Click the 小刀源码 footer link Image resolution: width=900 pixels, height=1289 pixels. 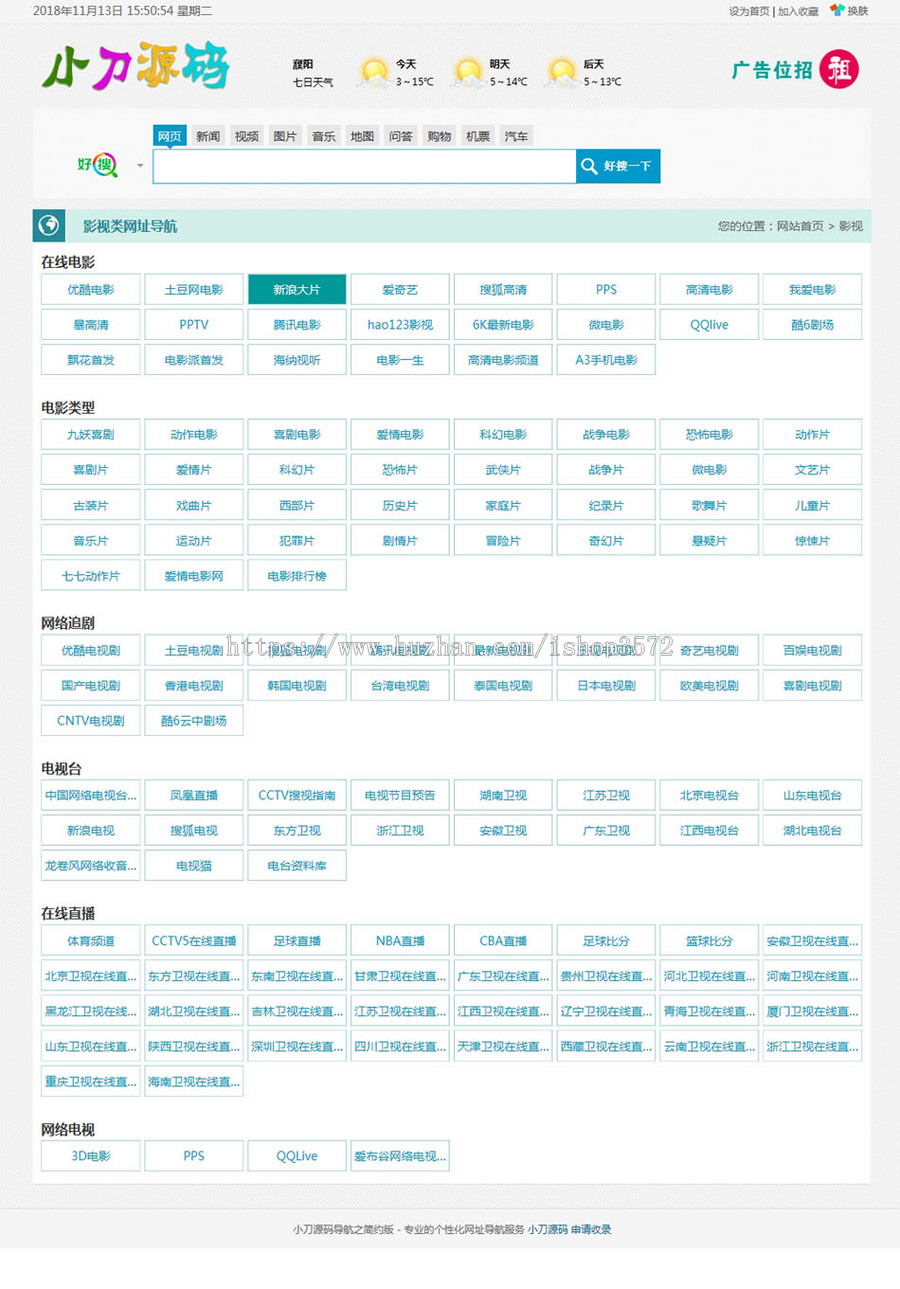(x=547, y=1230)
